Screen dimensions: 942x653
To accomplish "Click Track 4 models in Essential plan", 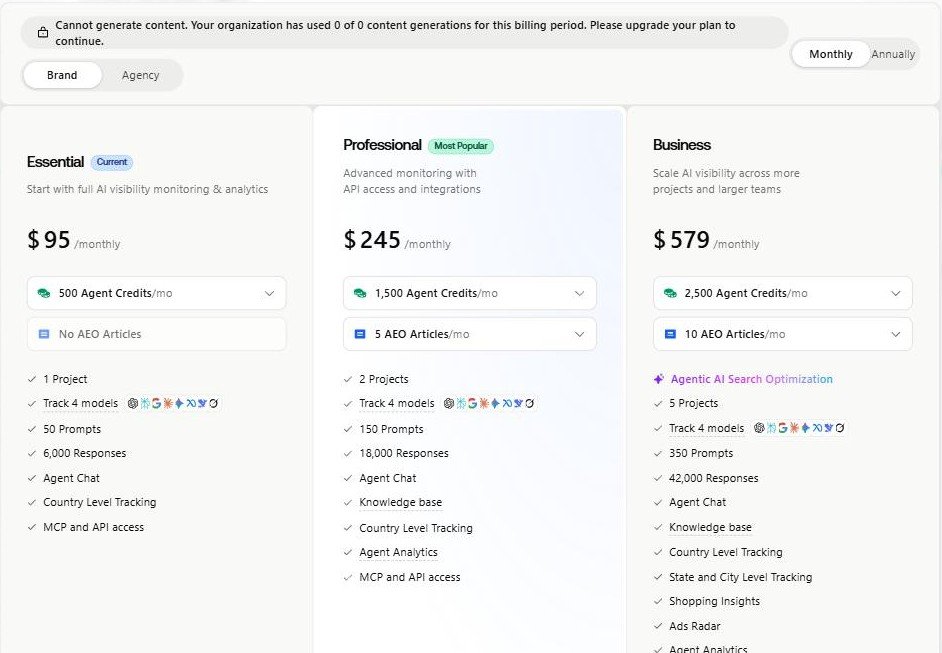I will pyautogui.click(x=81, y=403).
